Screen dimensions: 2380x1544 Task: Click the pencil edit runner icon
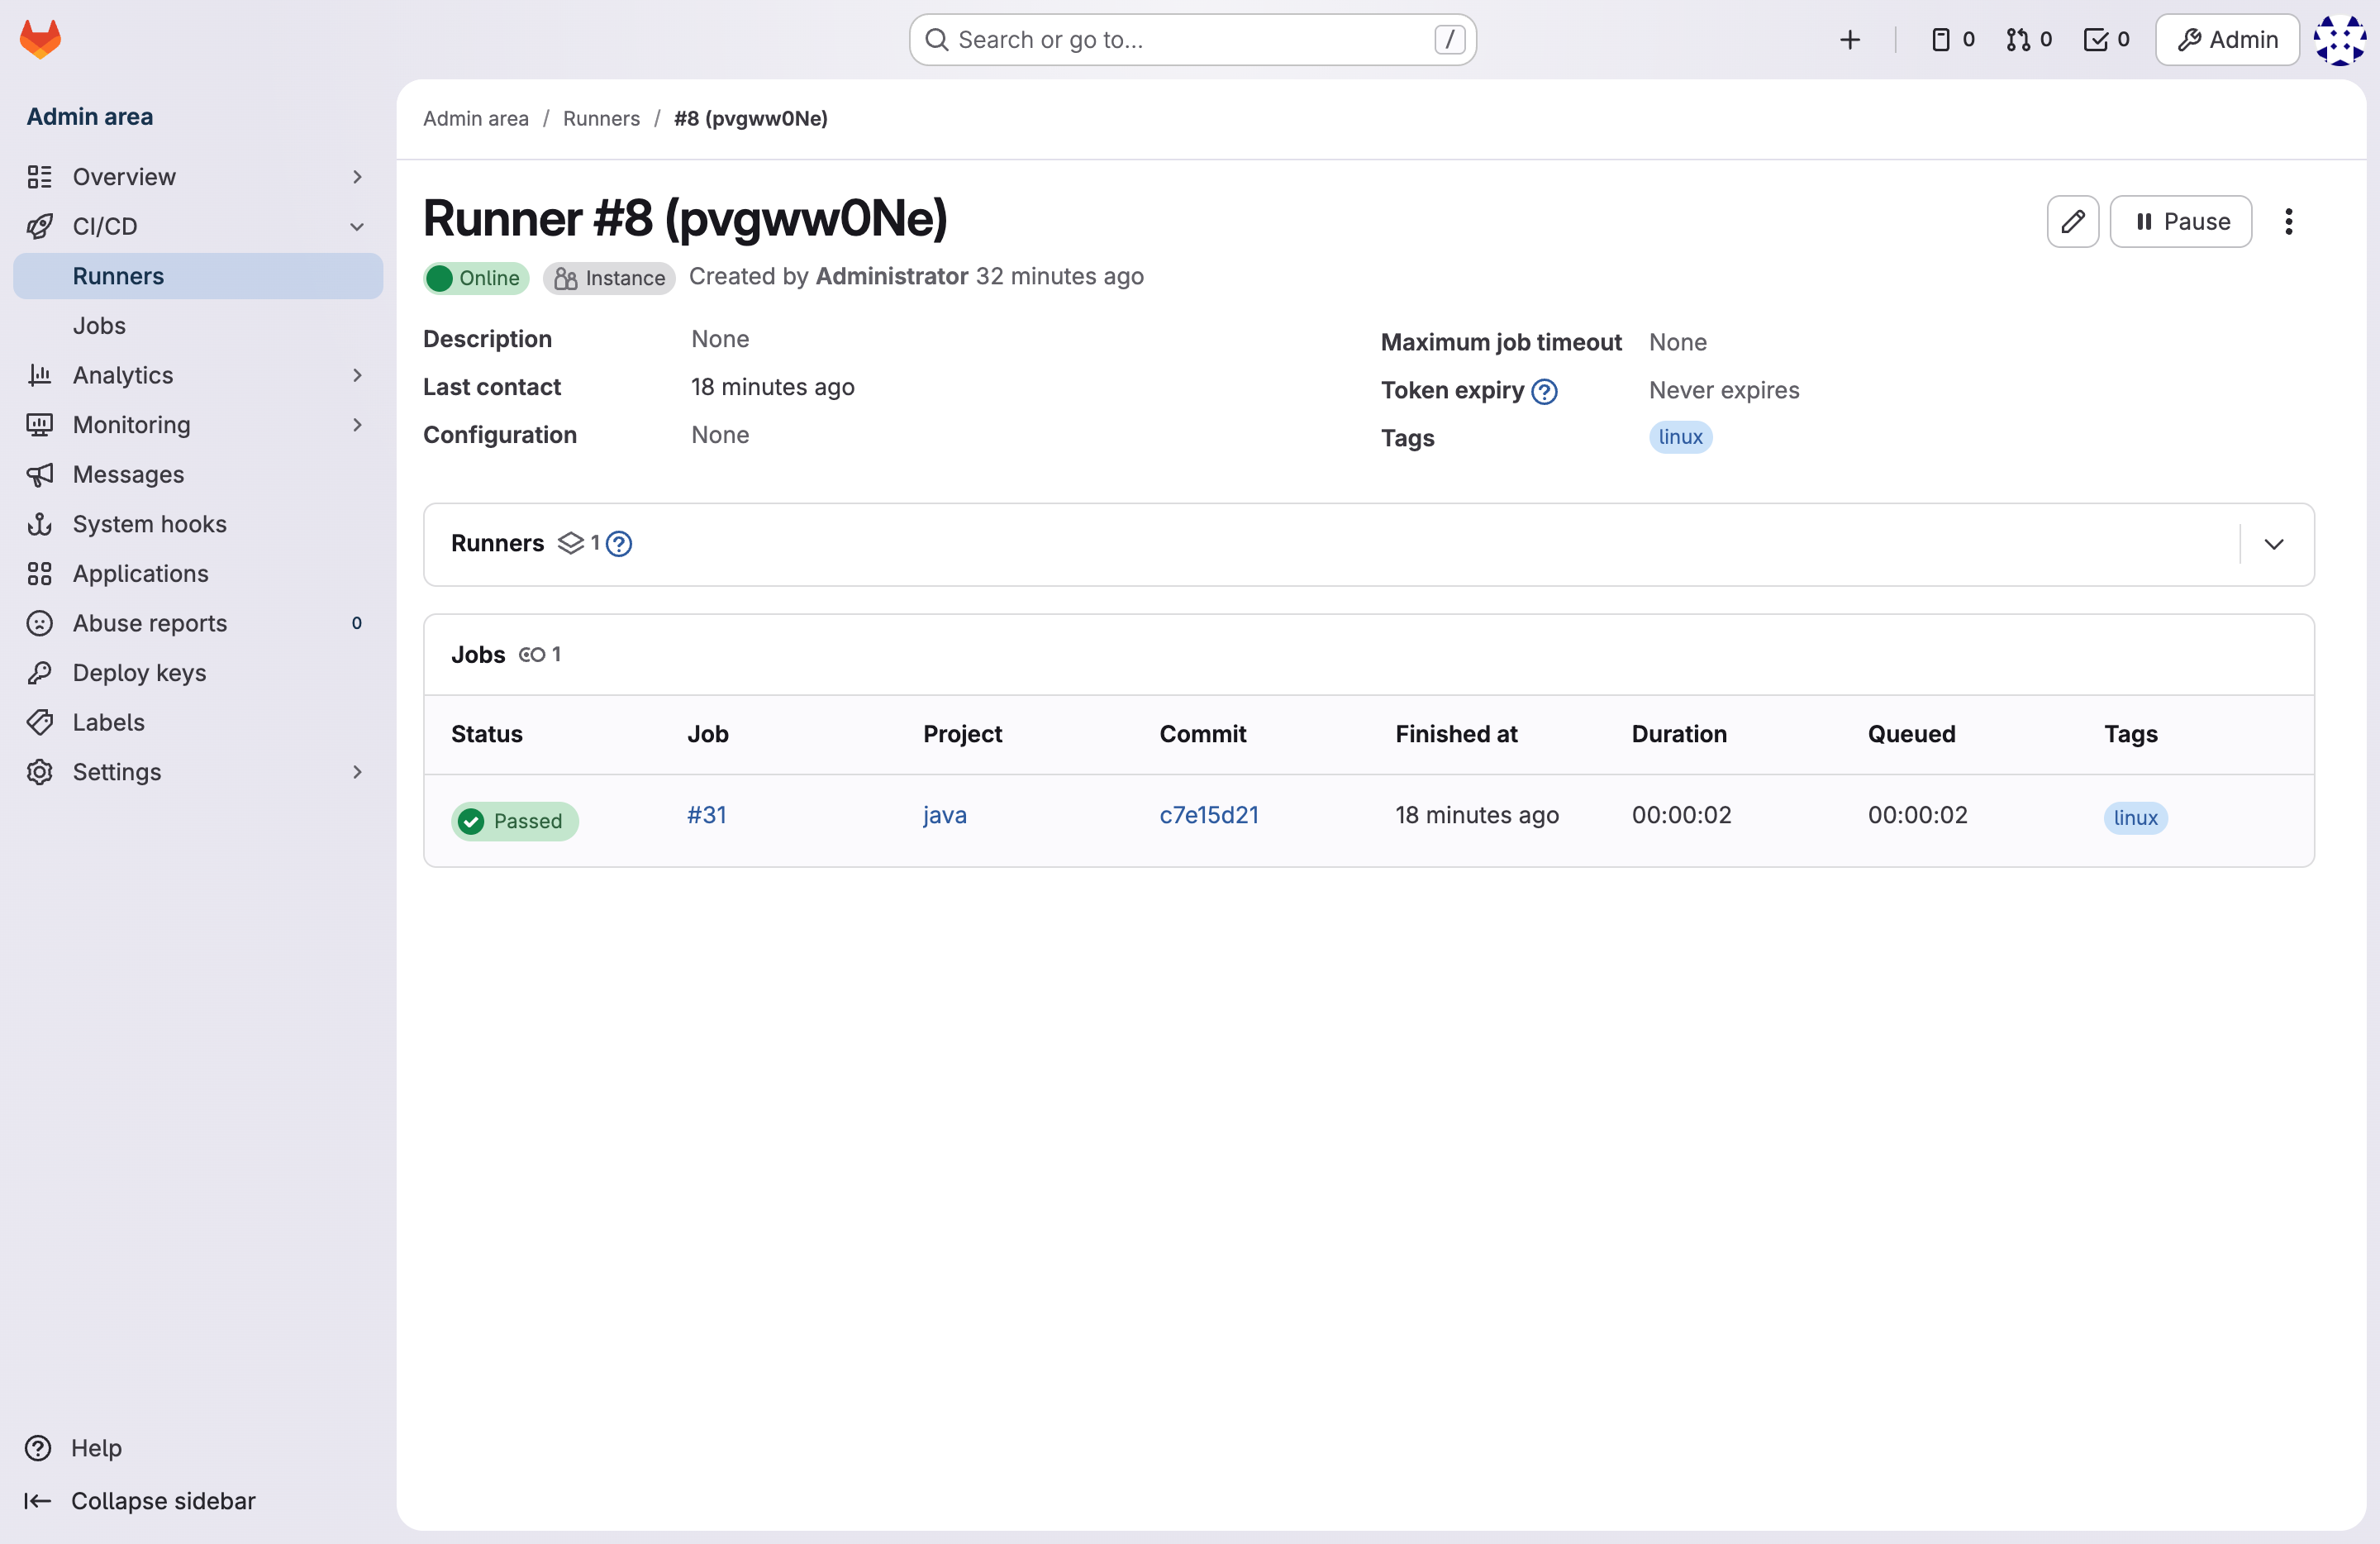2072,221
